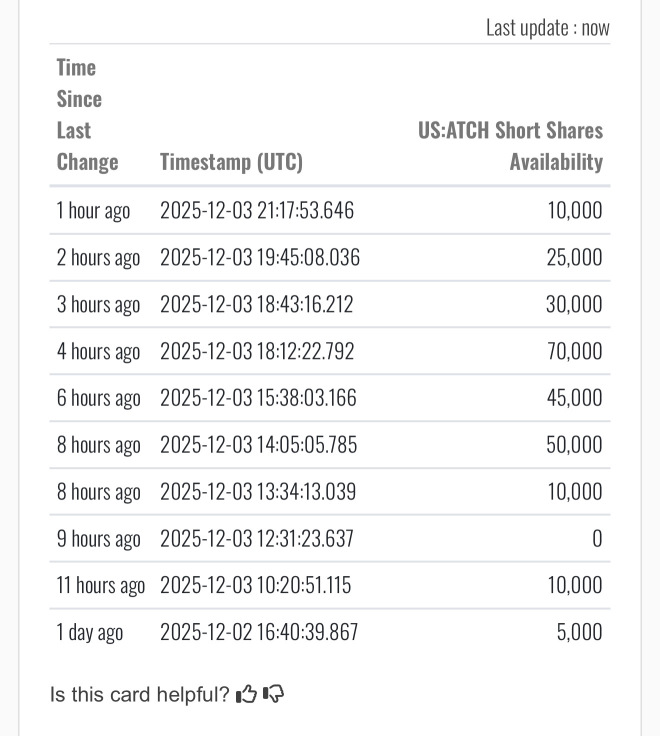Image resolution: width=660 pixels, height=736 pixels.
Task: Click the thumbs down not helpful icon
Action: [x=273, y=694]
